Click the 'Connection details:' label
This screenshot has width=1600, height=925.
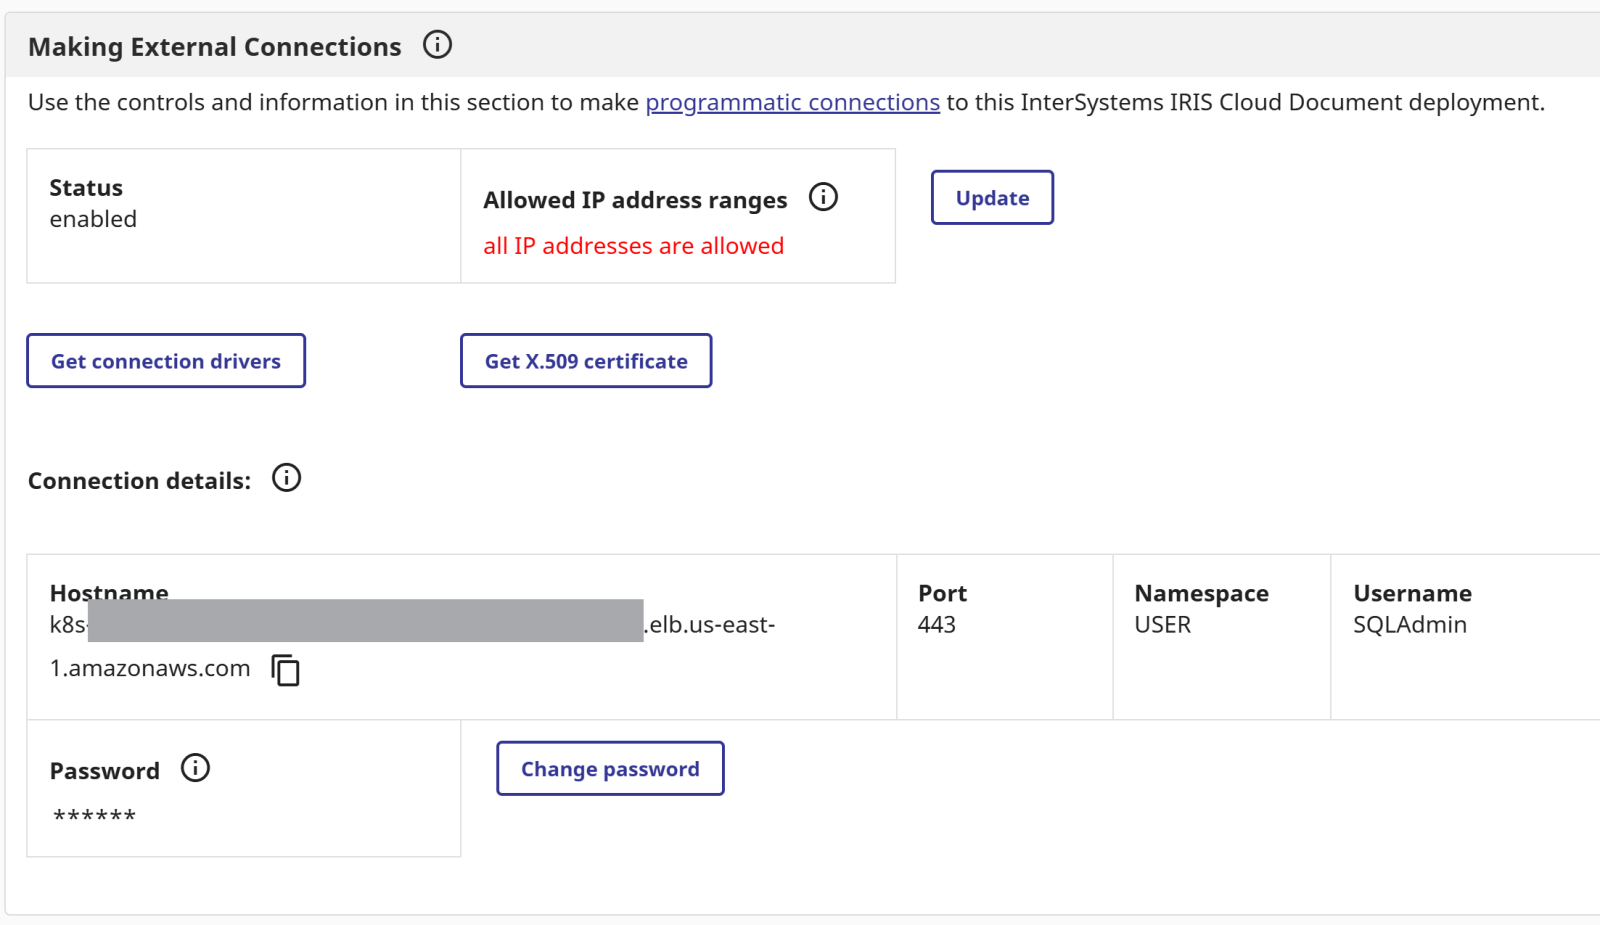(x=139, y=481)
